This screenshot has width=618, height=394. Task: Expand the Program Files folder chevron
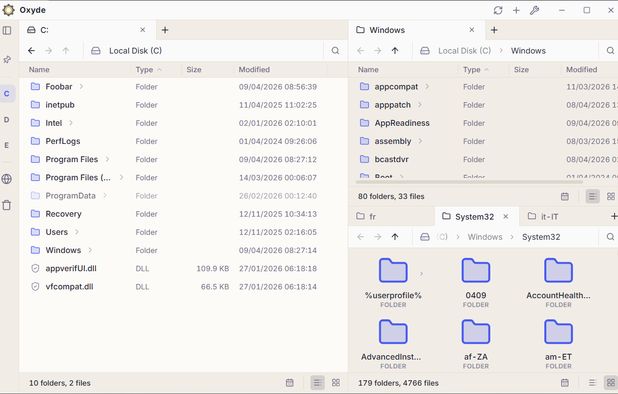pyautogui.click(x=107, y=159)
